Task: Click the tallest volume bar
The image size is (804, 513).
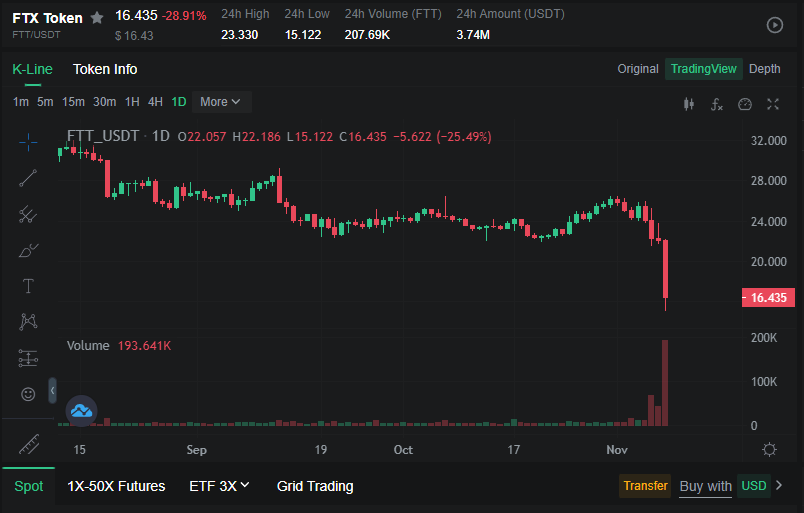Action: pos(665,383)
